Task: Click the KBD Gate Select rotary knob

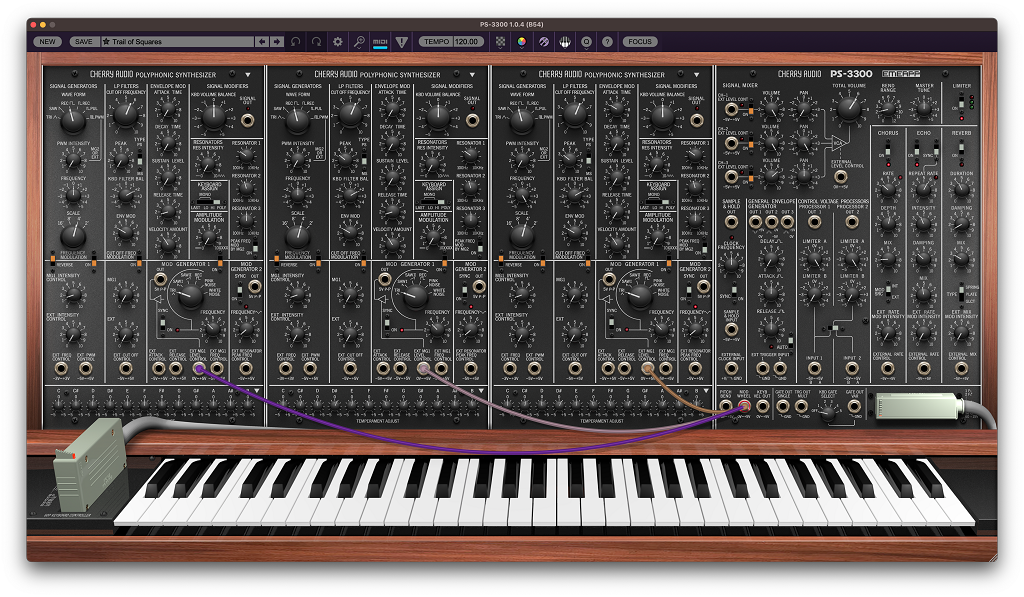Action: click(828, 412)
